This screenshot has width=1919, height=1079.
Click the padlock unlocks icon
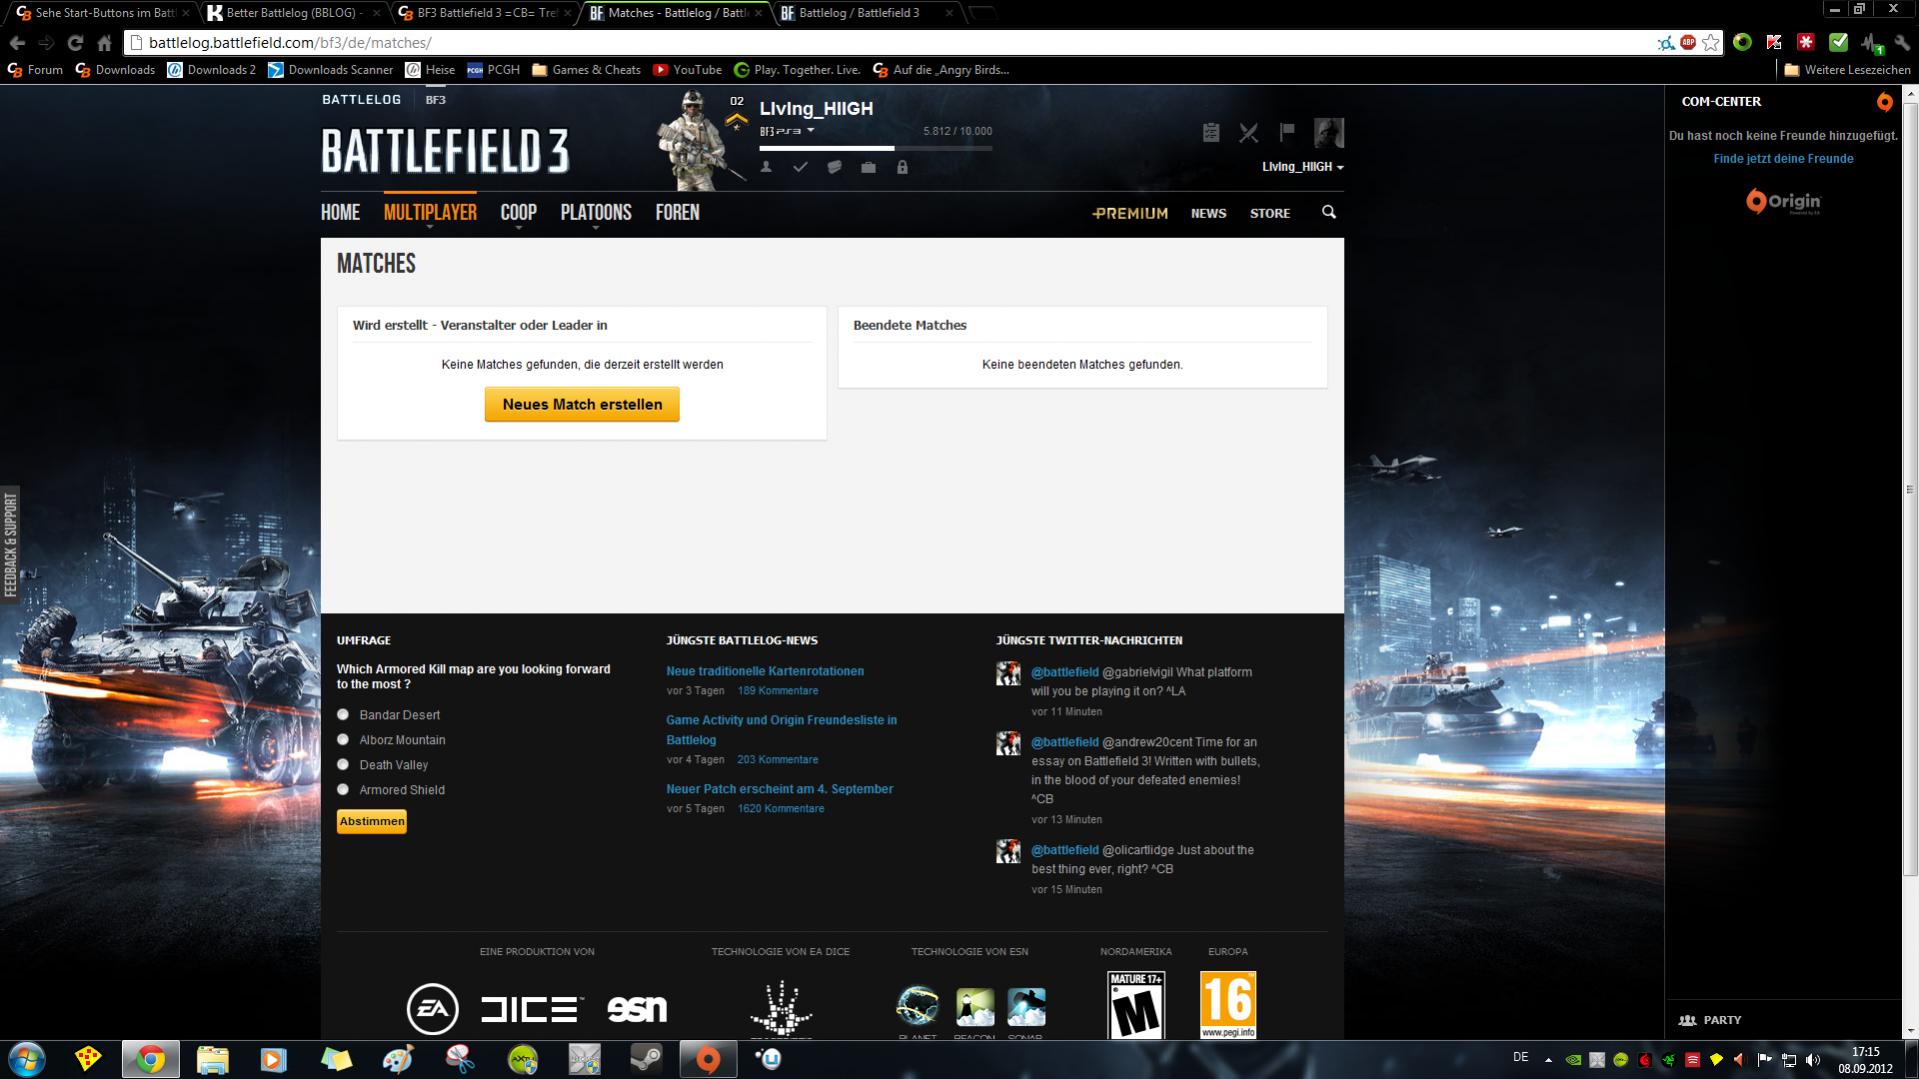(x=902, y=167)
